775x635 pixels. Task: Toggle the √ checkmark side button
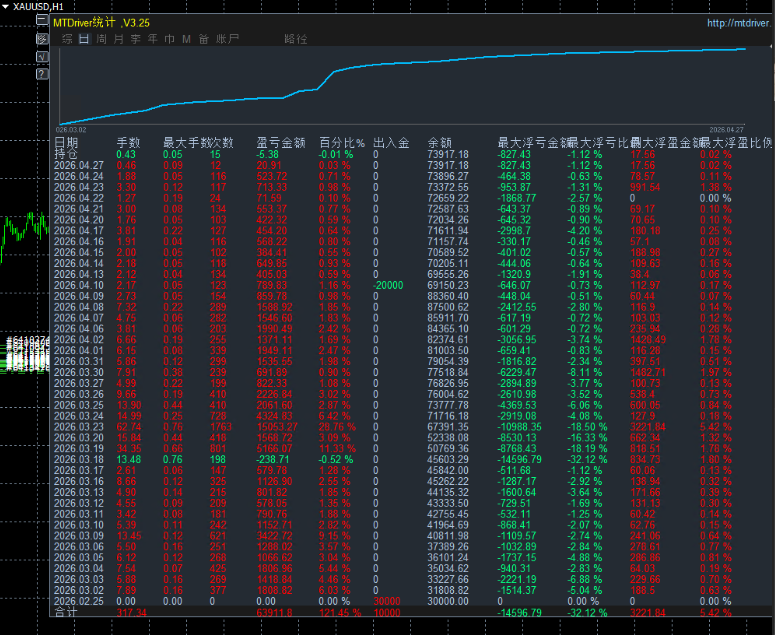click(x=42, y=56)
